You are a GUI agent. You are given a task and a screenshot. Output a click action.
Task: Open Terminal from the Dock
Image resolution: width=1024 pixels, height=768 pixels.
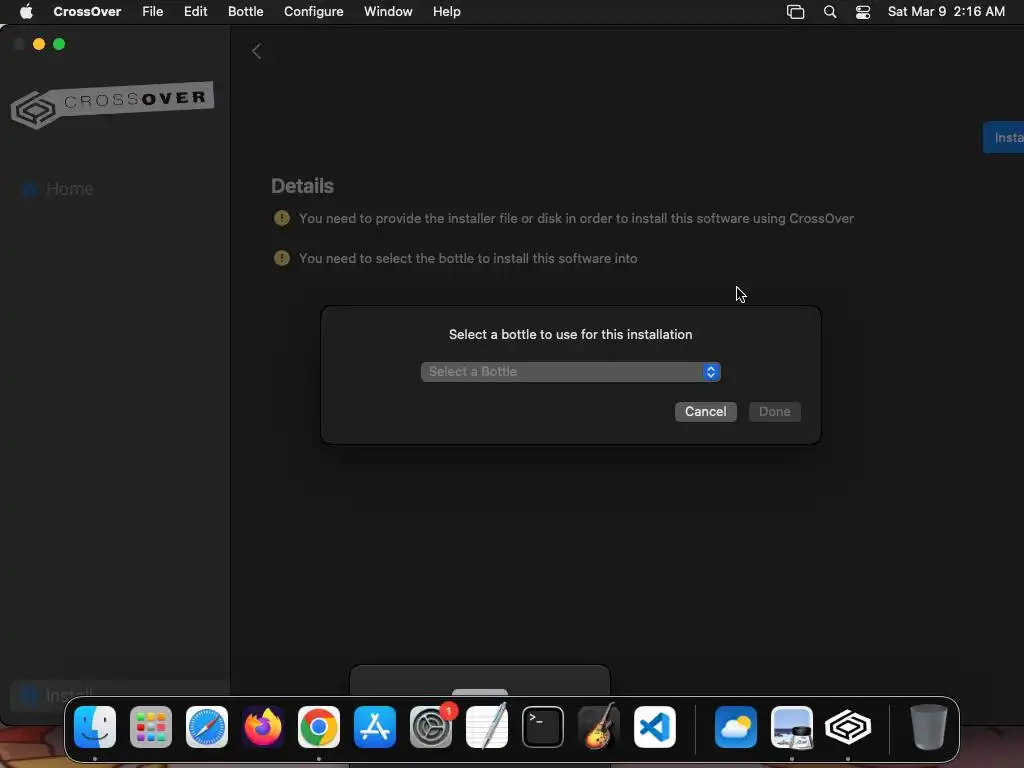click(543, 727)
